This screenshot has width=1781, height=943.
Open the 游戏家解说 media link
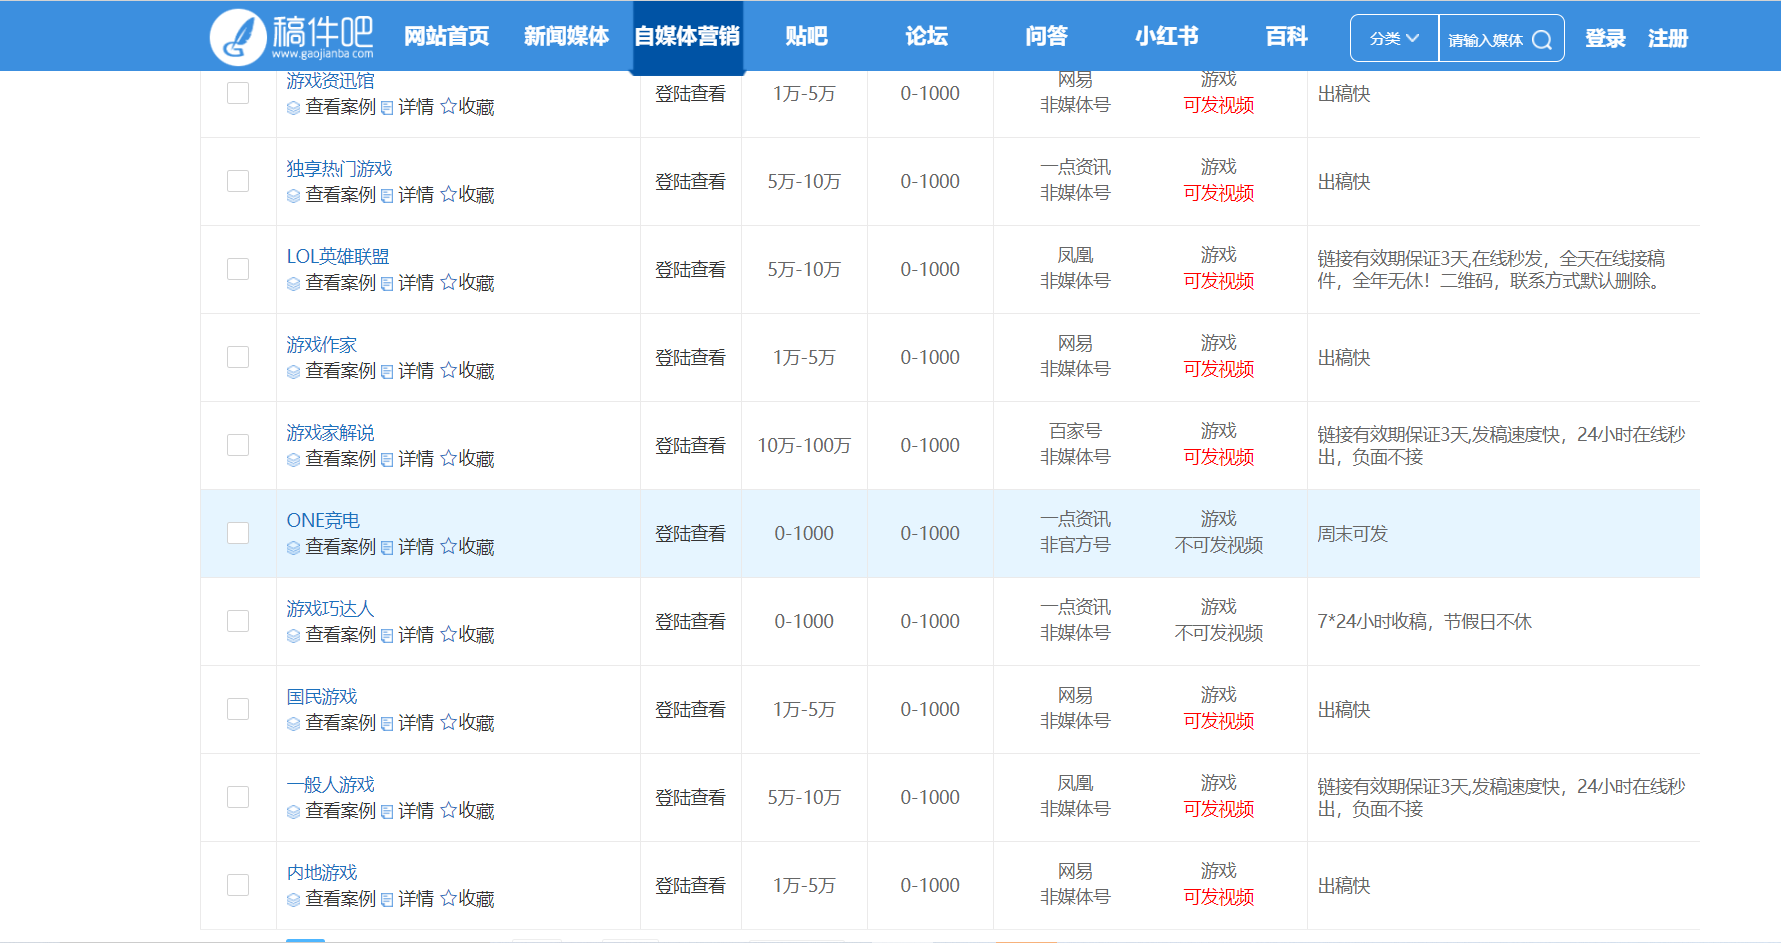(330, 433)
